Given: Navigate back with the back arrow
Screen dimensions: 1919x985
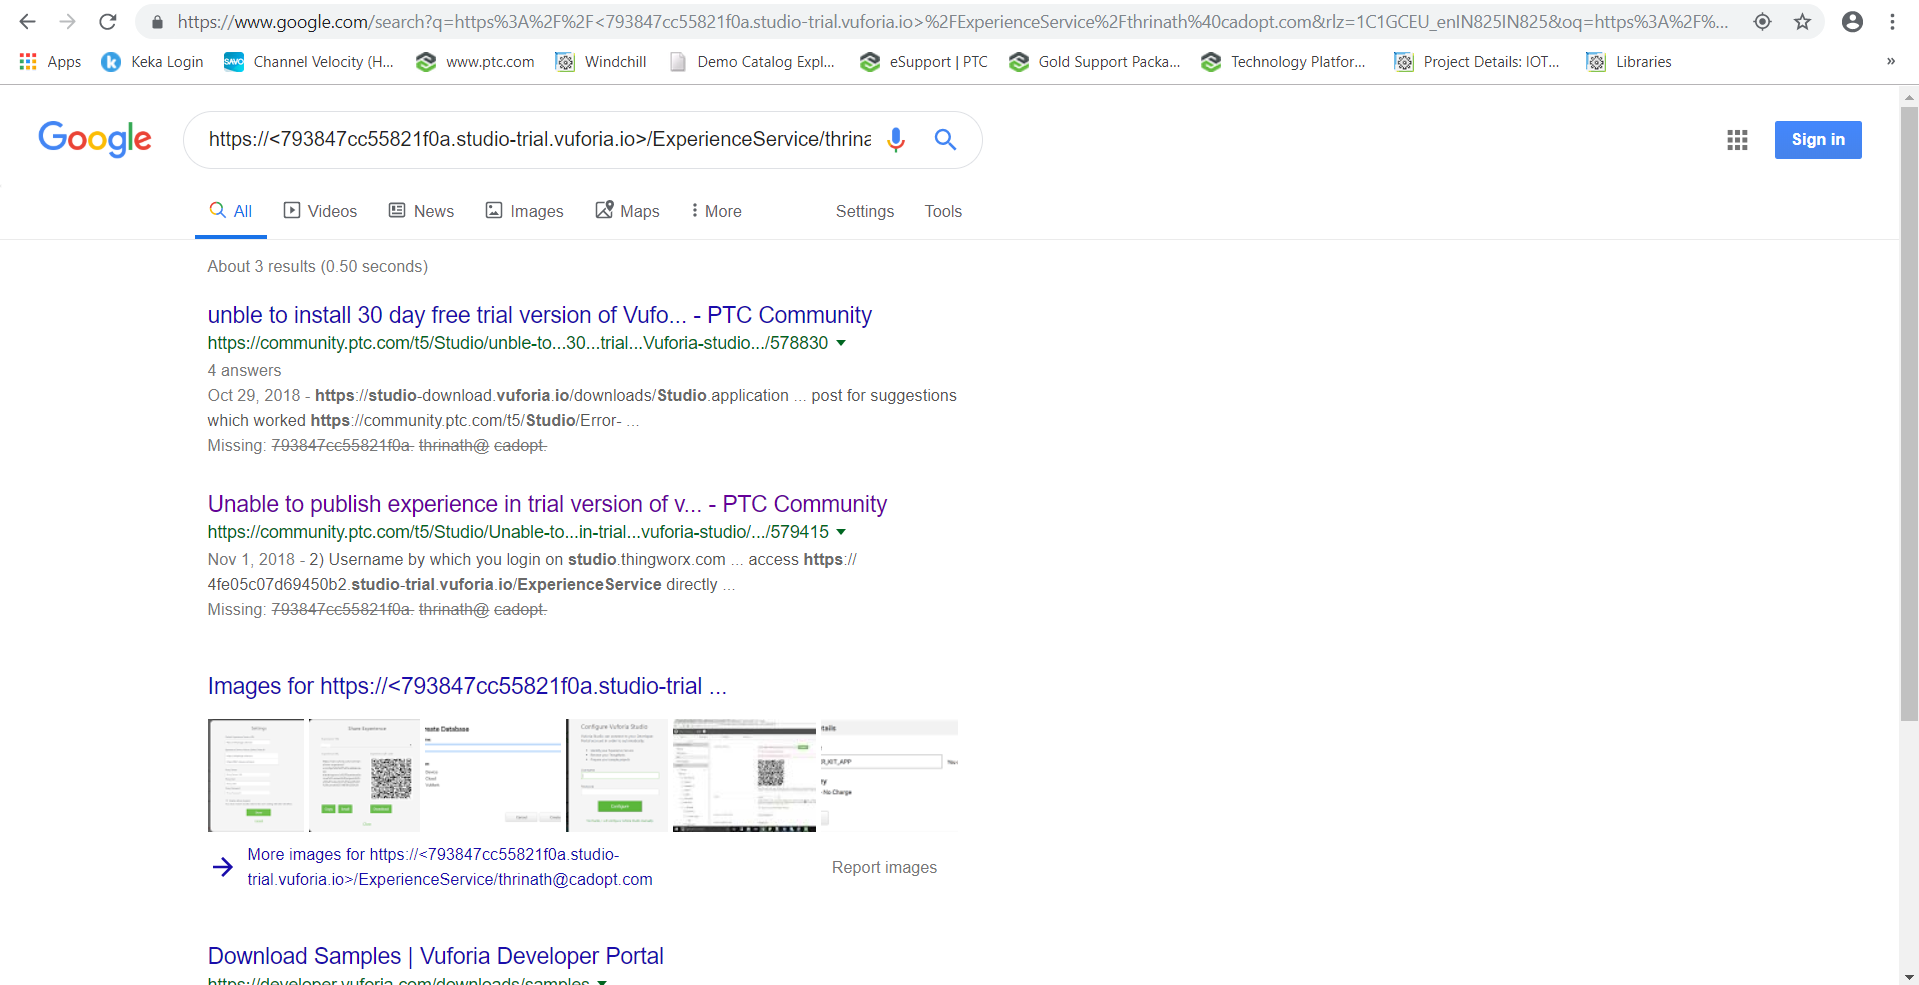Looking at the screenshot, I should pos(26,21).
